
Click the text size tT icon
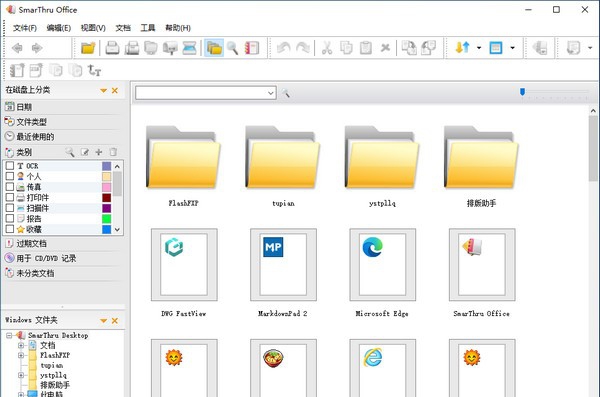(x=94, y=70)
